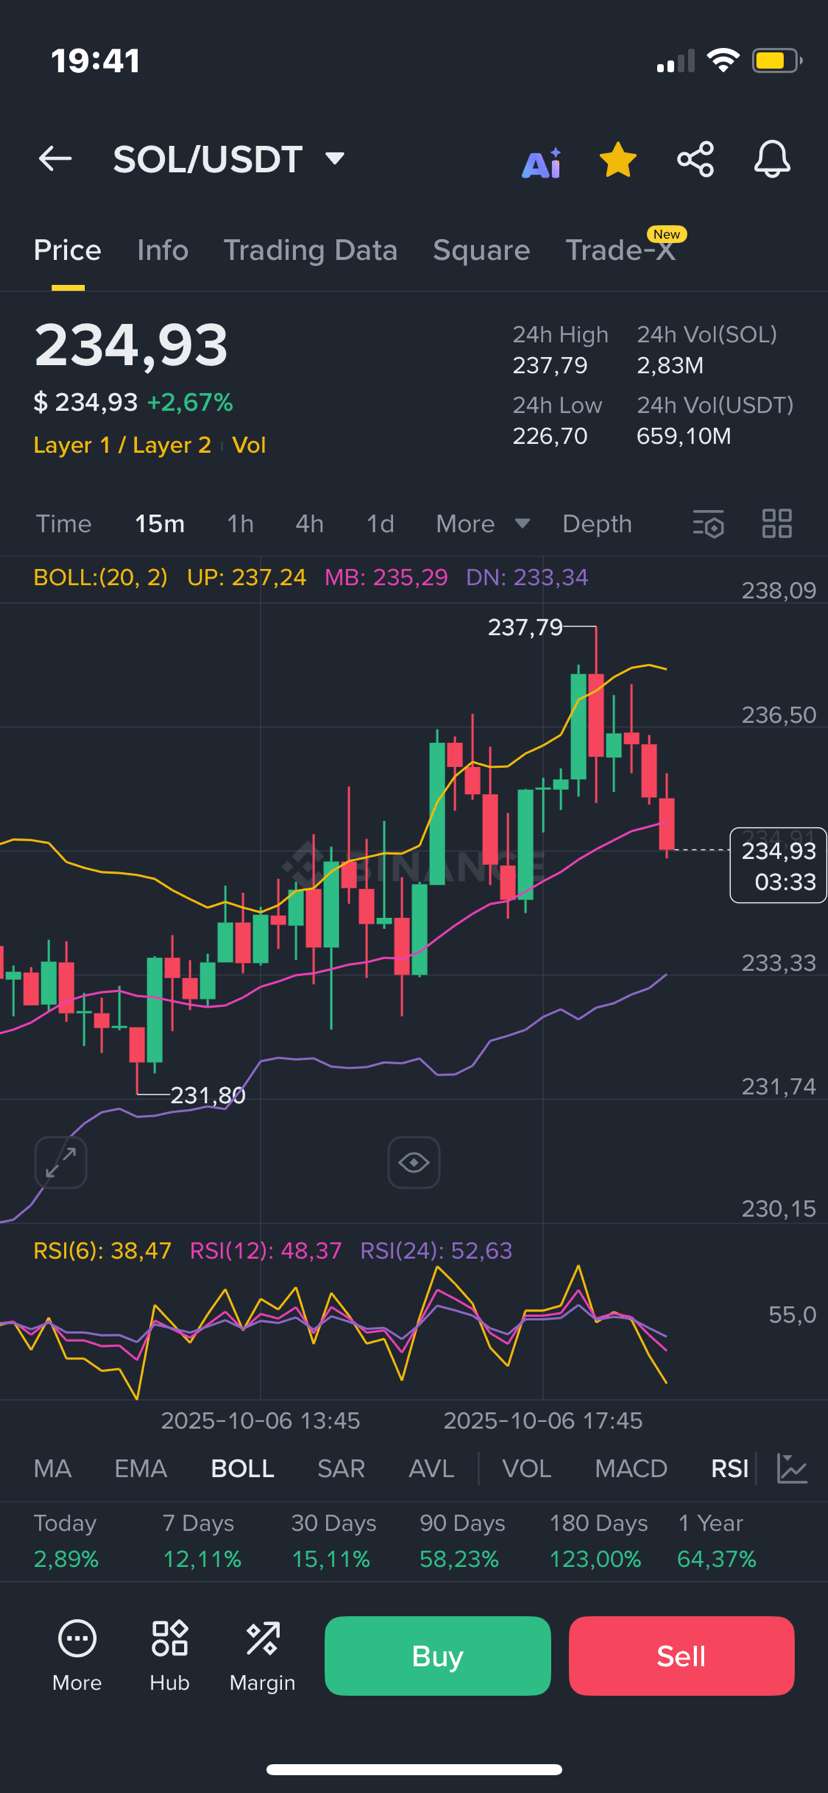Open the chart layout grid icon

pyautogui.click(x=777, y=524)
